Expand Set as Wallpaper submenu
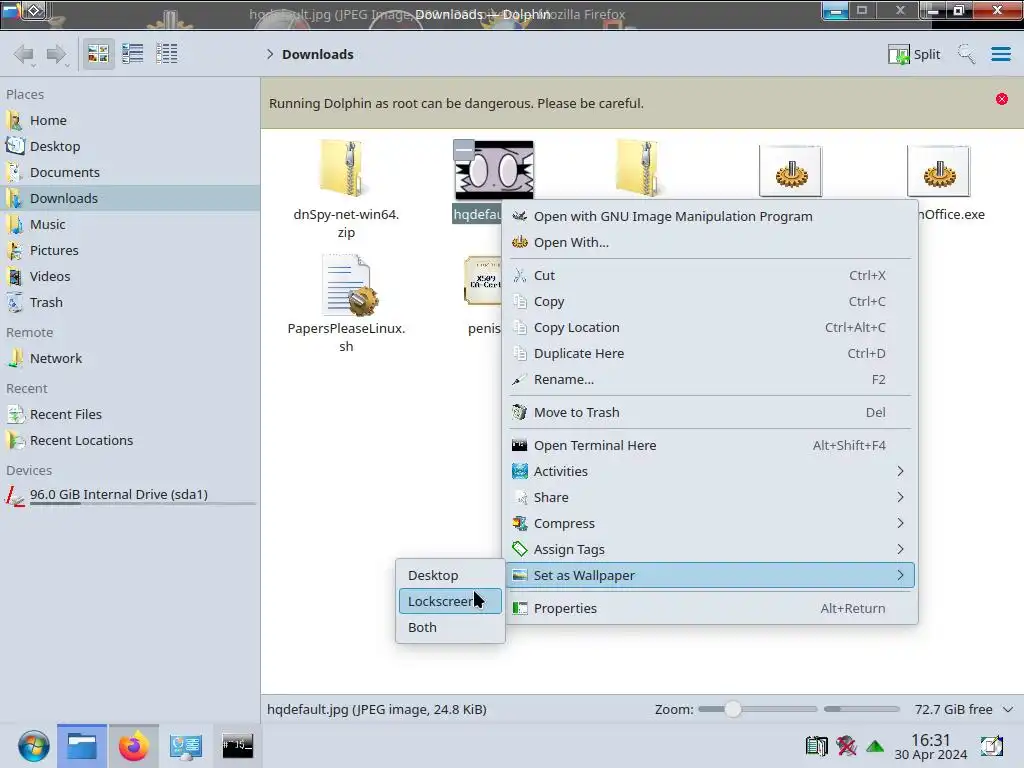This screenshot has width=1024, height=768. pyautogui.click(x=710, y=575)
